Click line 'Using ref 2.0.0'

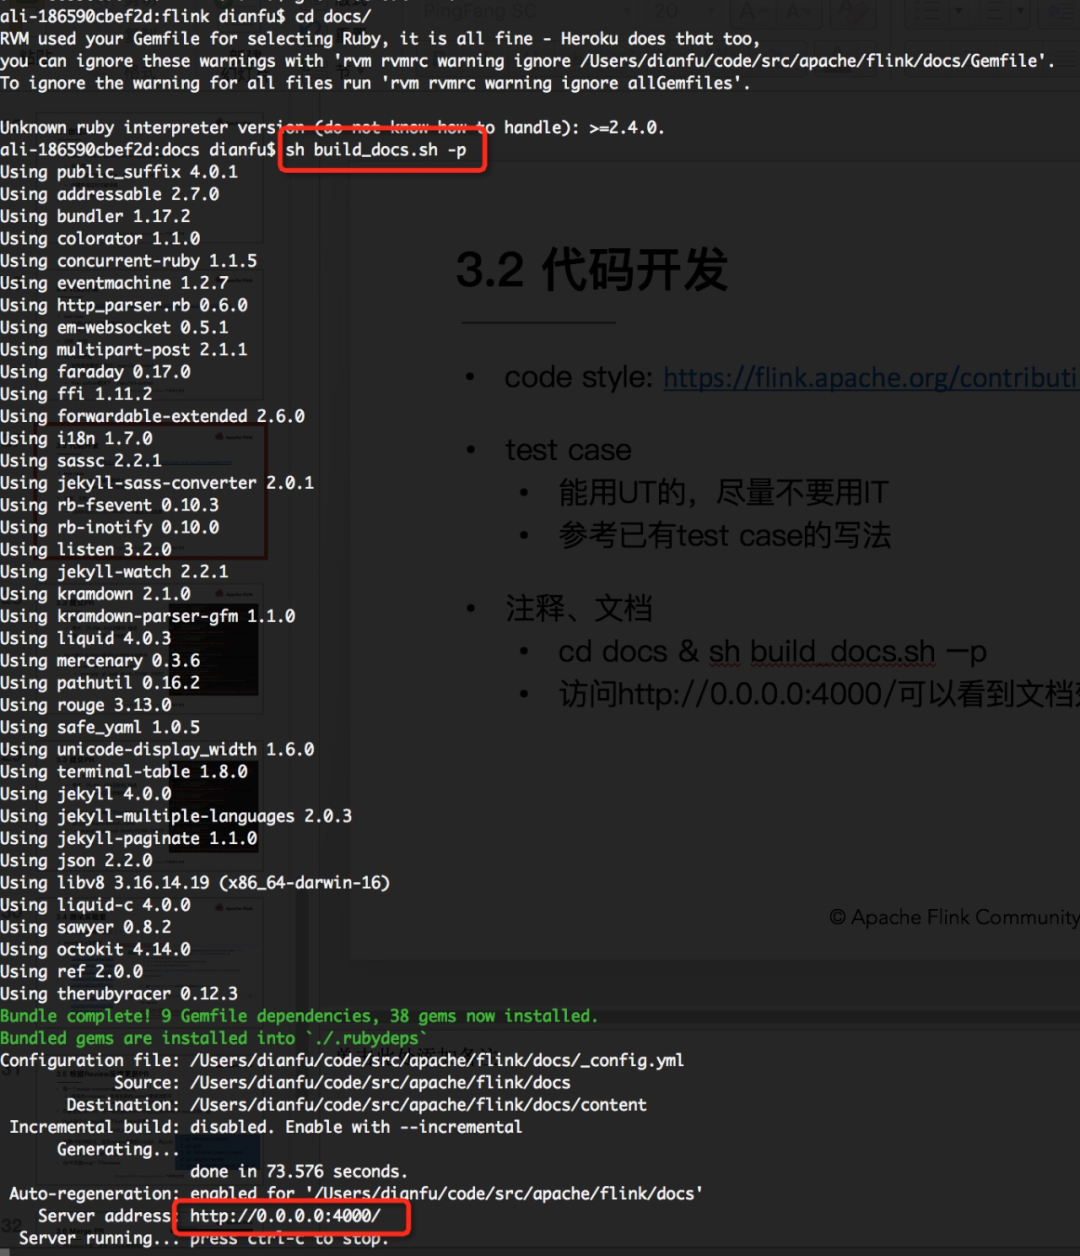click(72, 971)
